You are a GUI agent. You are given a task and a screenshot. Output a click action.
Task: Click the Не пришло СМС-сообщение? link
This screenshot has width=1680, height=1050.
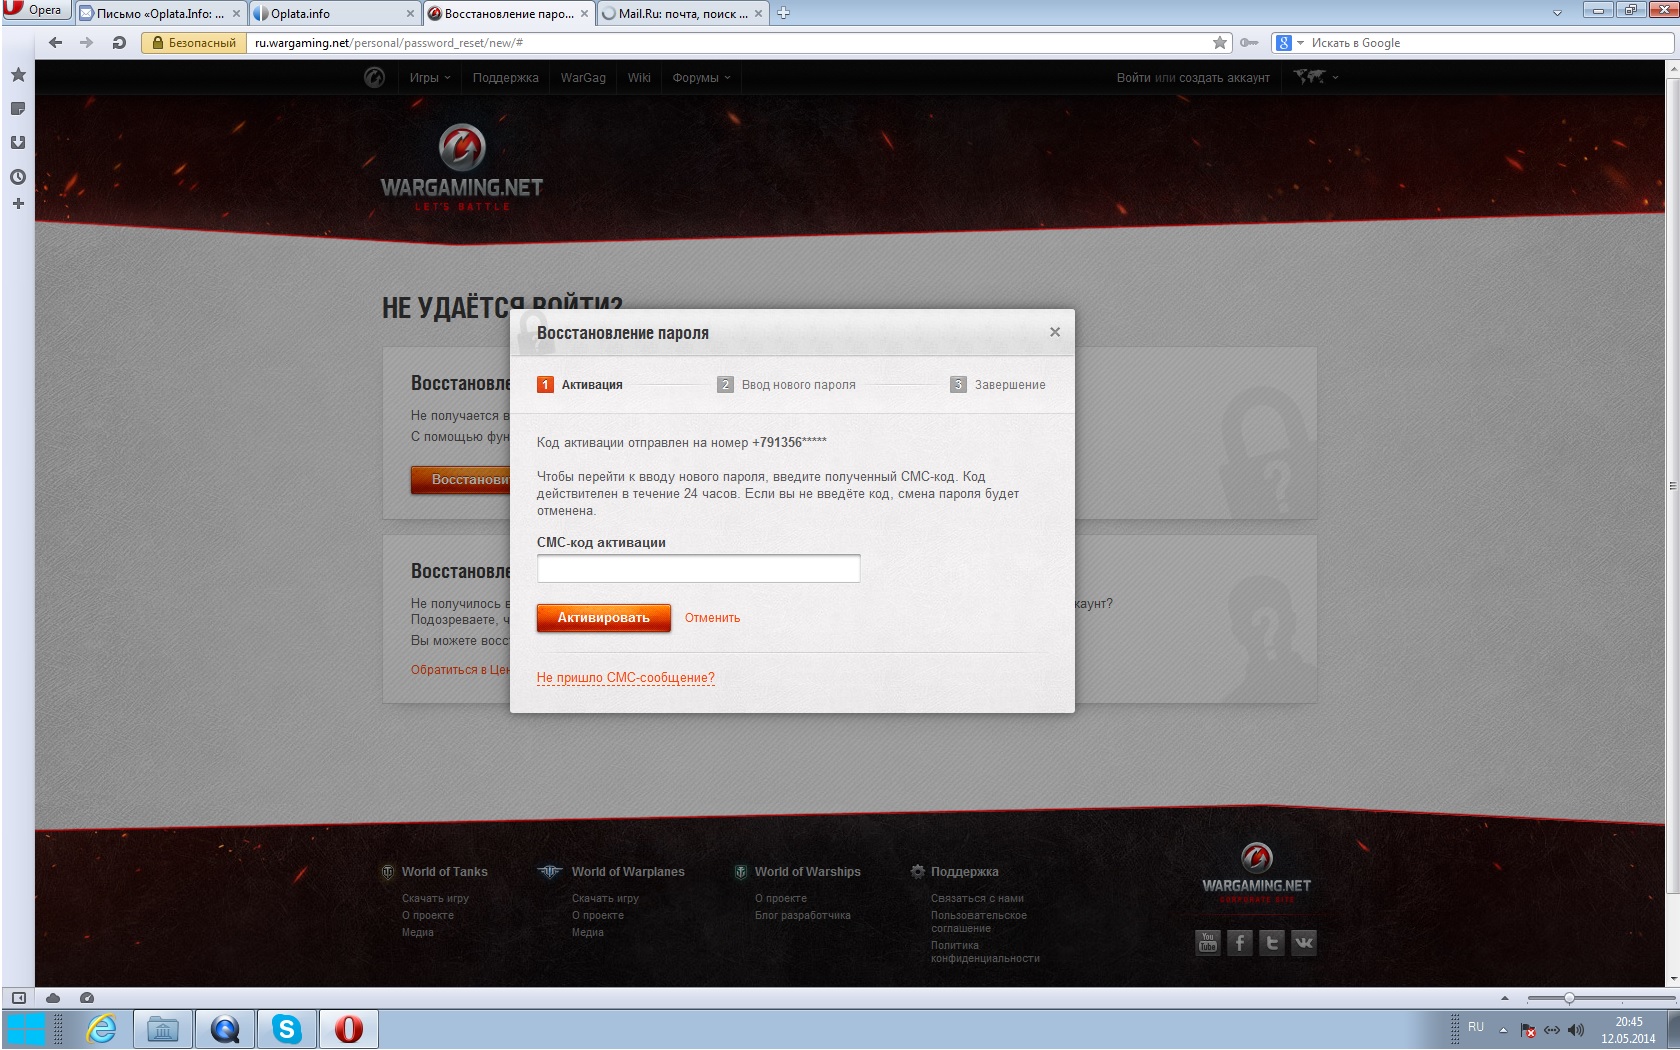[x=625, y=678]
